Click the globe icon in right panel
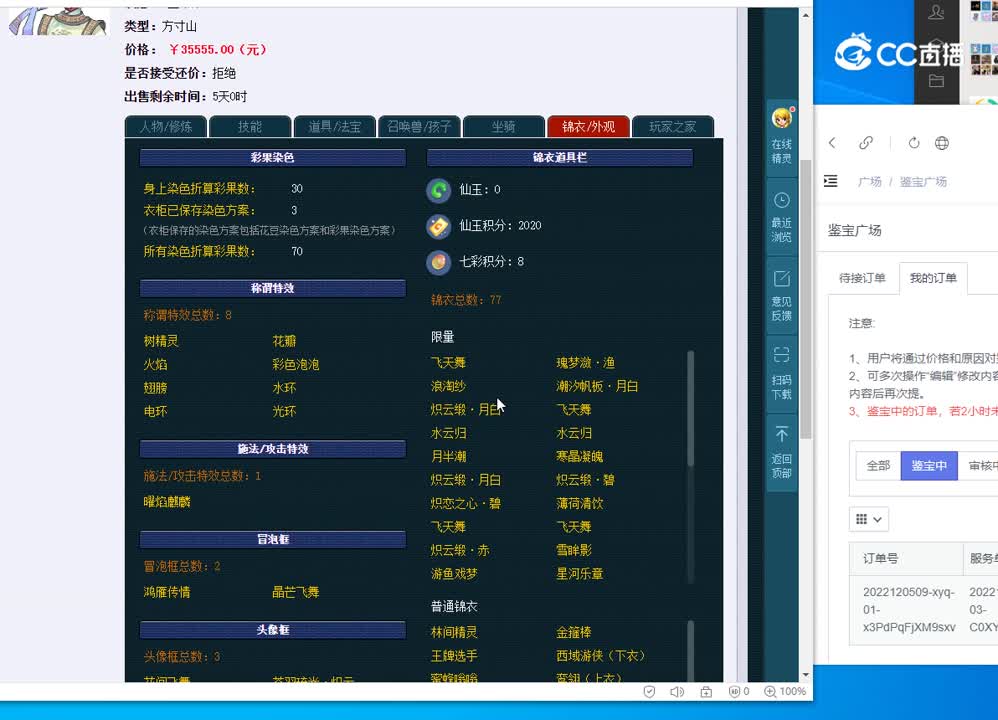This screenshot has height=720, width=998. pyautogui.click(x=942, y=143)
